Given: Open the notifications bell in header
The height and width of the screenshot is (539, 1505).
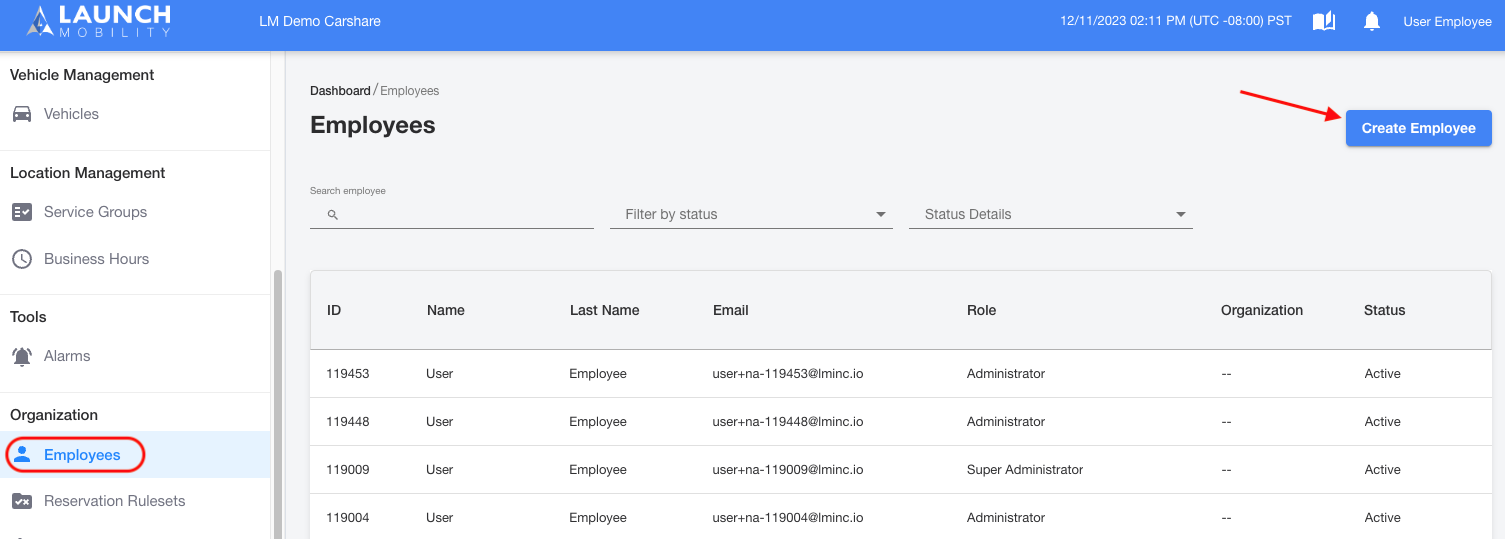Looking at the screenshot, I should (1372, 21).
